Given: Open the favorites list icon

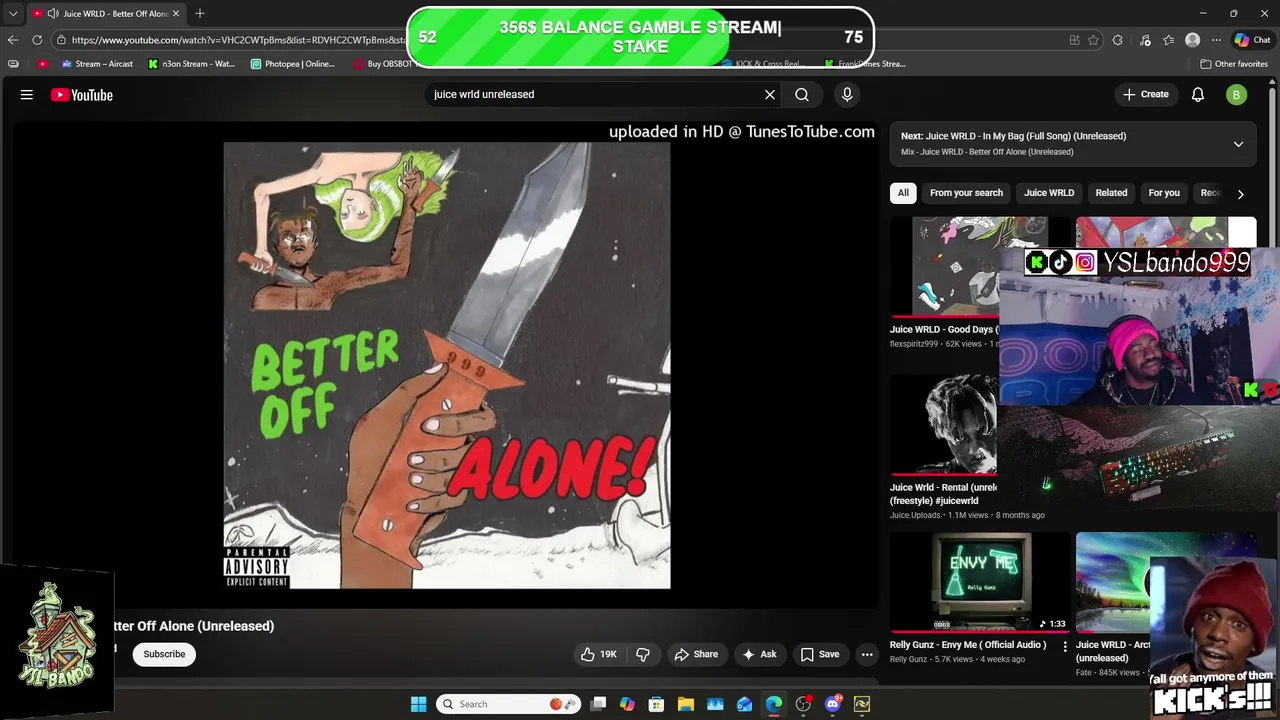Looking at the screenshot, I should point(1168,40).
